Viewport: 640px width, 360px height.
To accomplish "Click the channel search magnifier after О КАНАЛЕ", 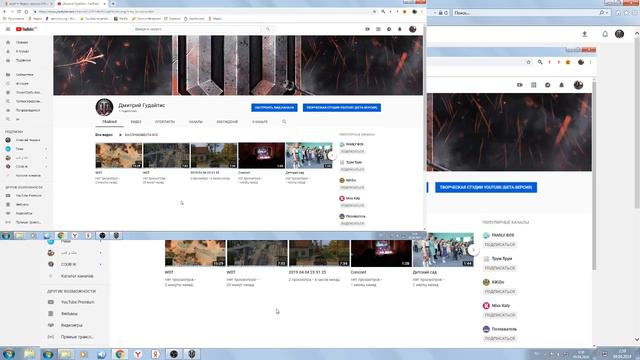I will pyautogui.click(x=284, y=122).
